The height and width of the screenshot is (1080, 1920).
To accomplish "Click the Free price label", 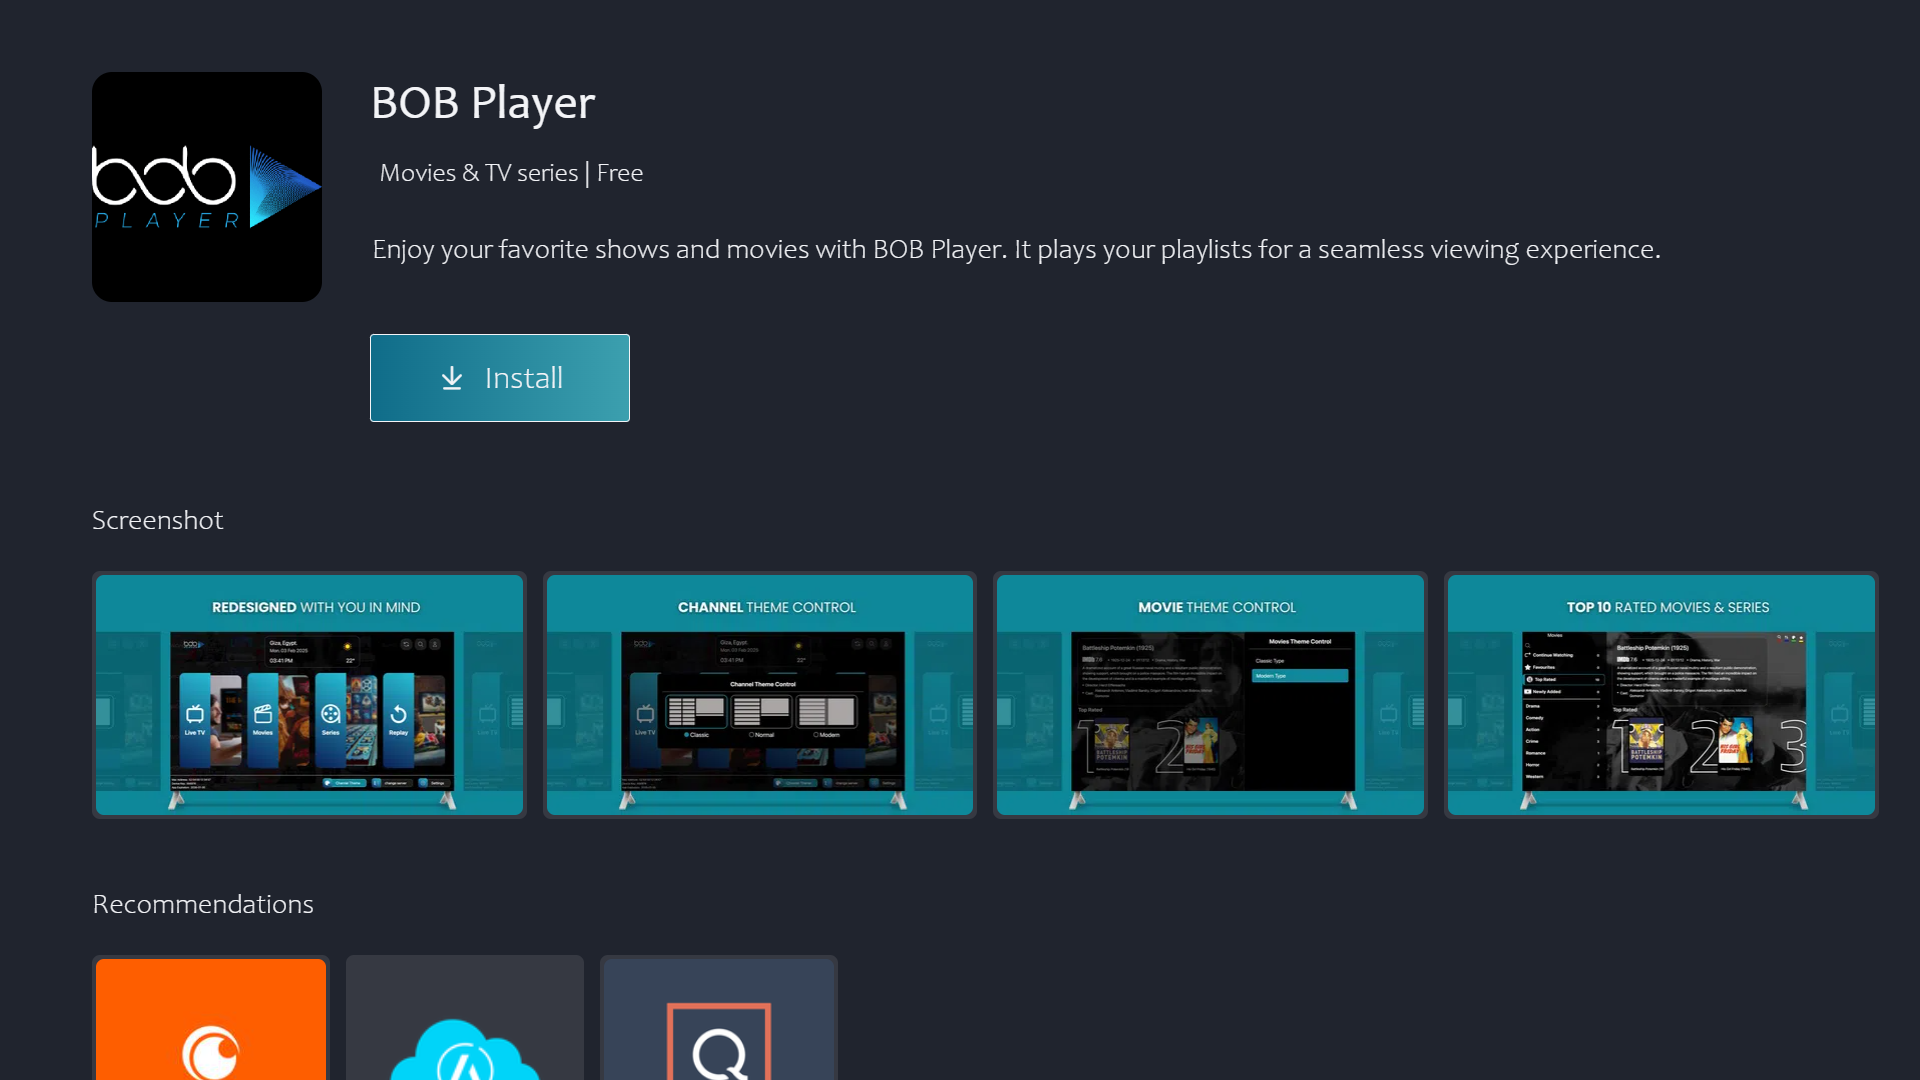I will (619, 173).
